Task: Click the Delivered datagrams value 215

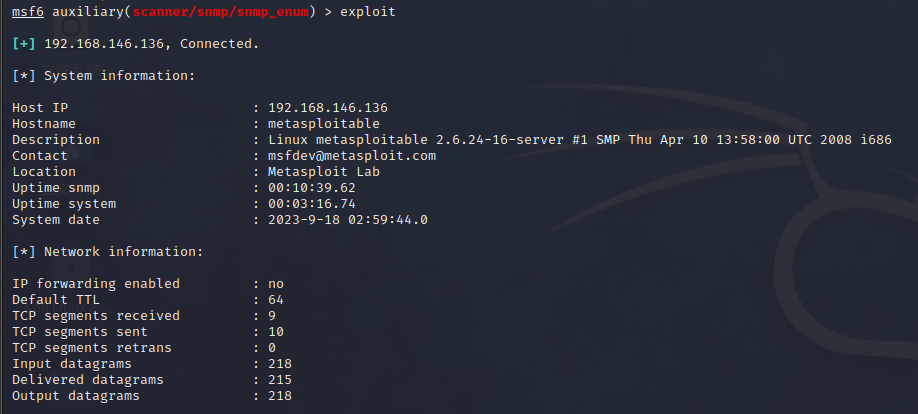Action: click(280, 380)
